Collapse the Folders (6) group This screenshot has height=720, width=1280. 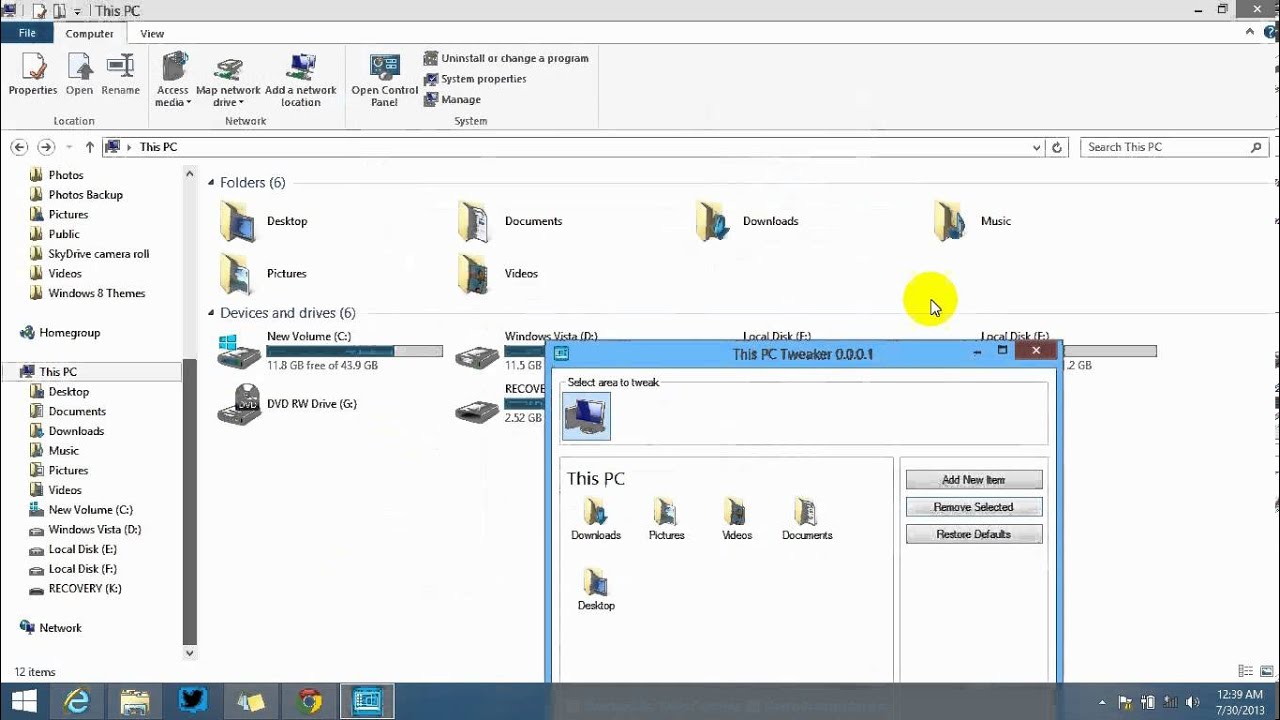pyautogui.click(x=211, y=183)
